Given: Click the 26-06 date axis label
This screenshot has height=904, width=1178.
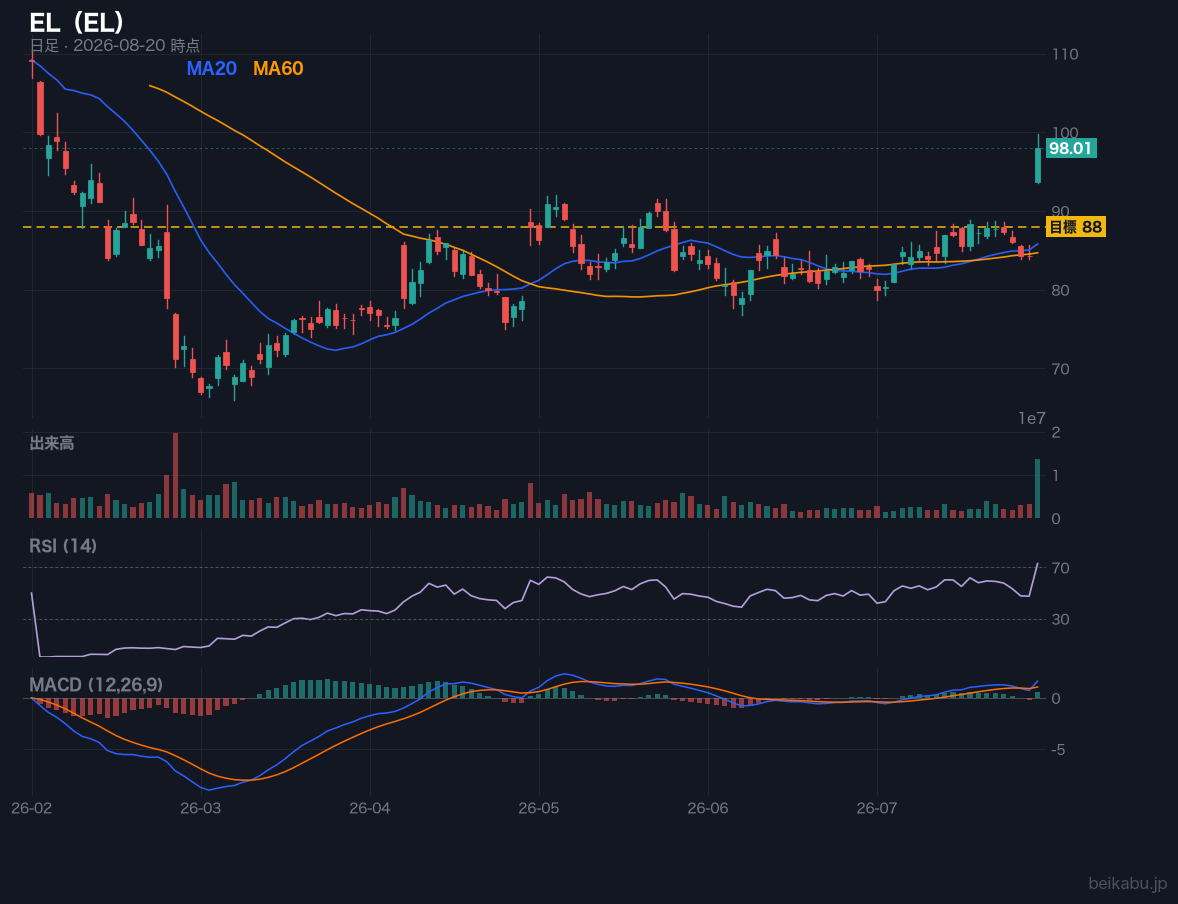Looking at the screenshot, I should tap(708, 809).
